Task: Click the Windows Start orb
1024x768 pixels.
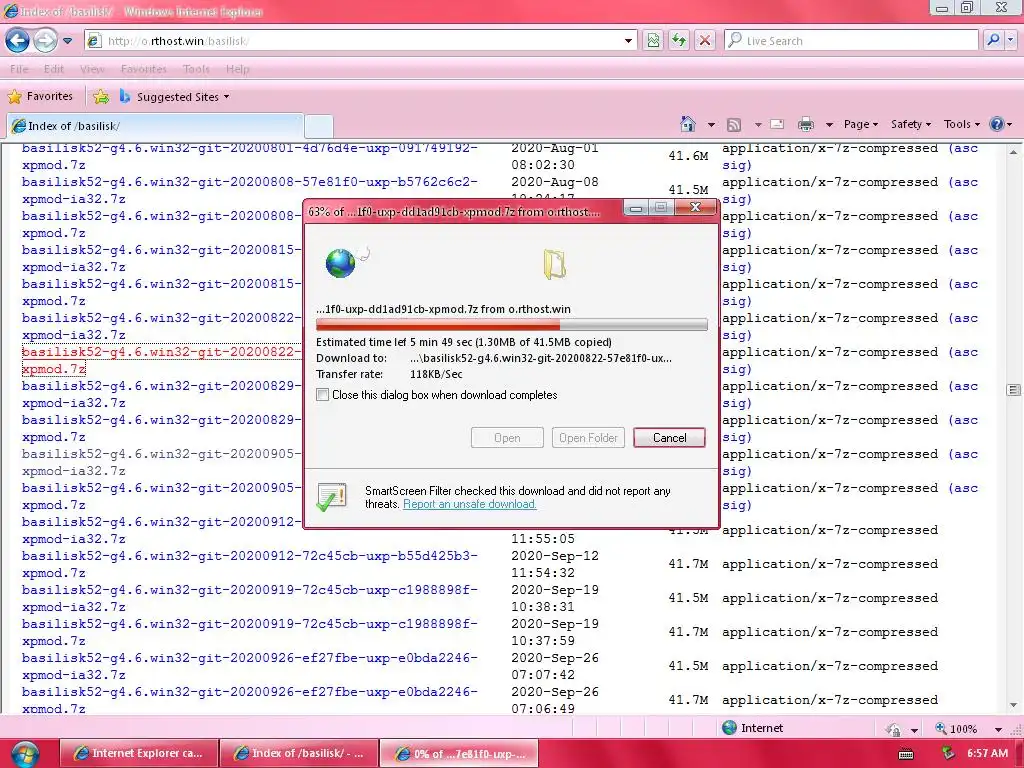Action: 24,754
